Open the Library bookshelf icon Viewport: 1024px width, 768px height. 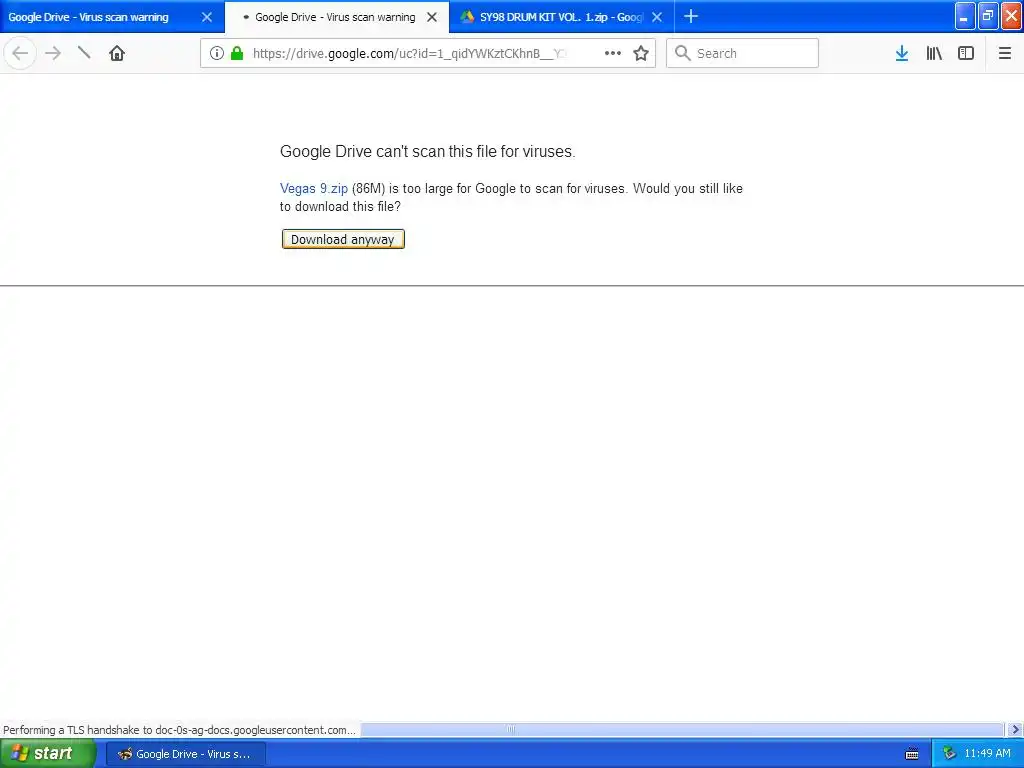pyautogui.click(x=934, y=53)
